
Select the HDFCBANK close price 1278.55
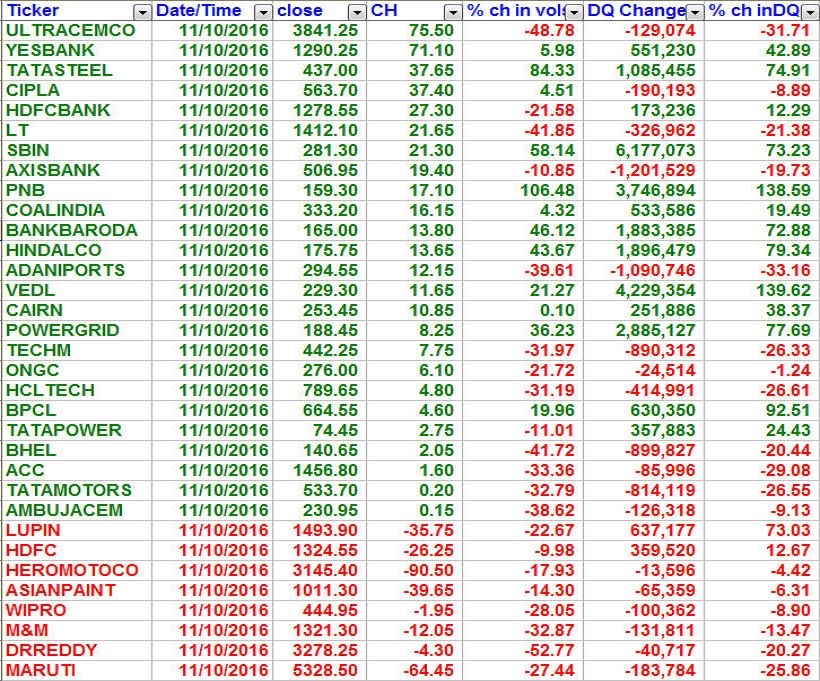[324, 110]
